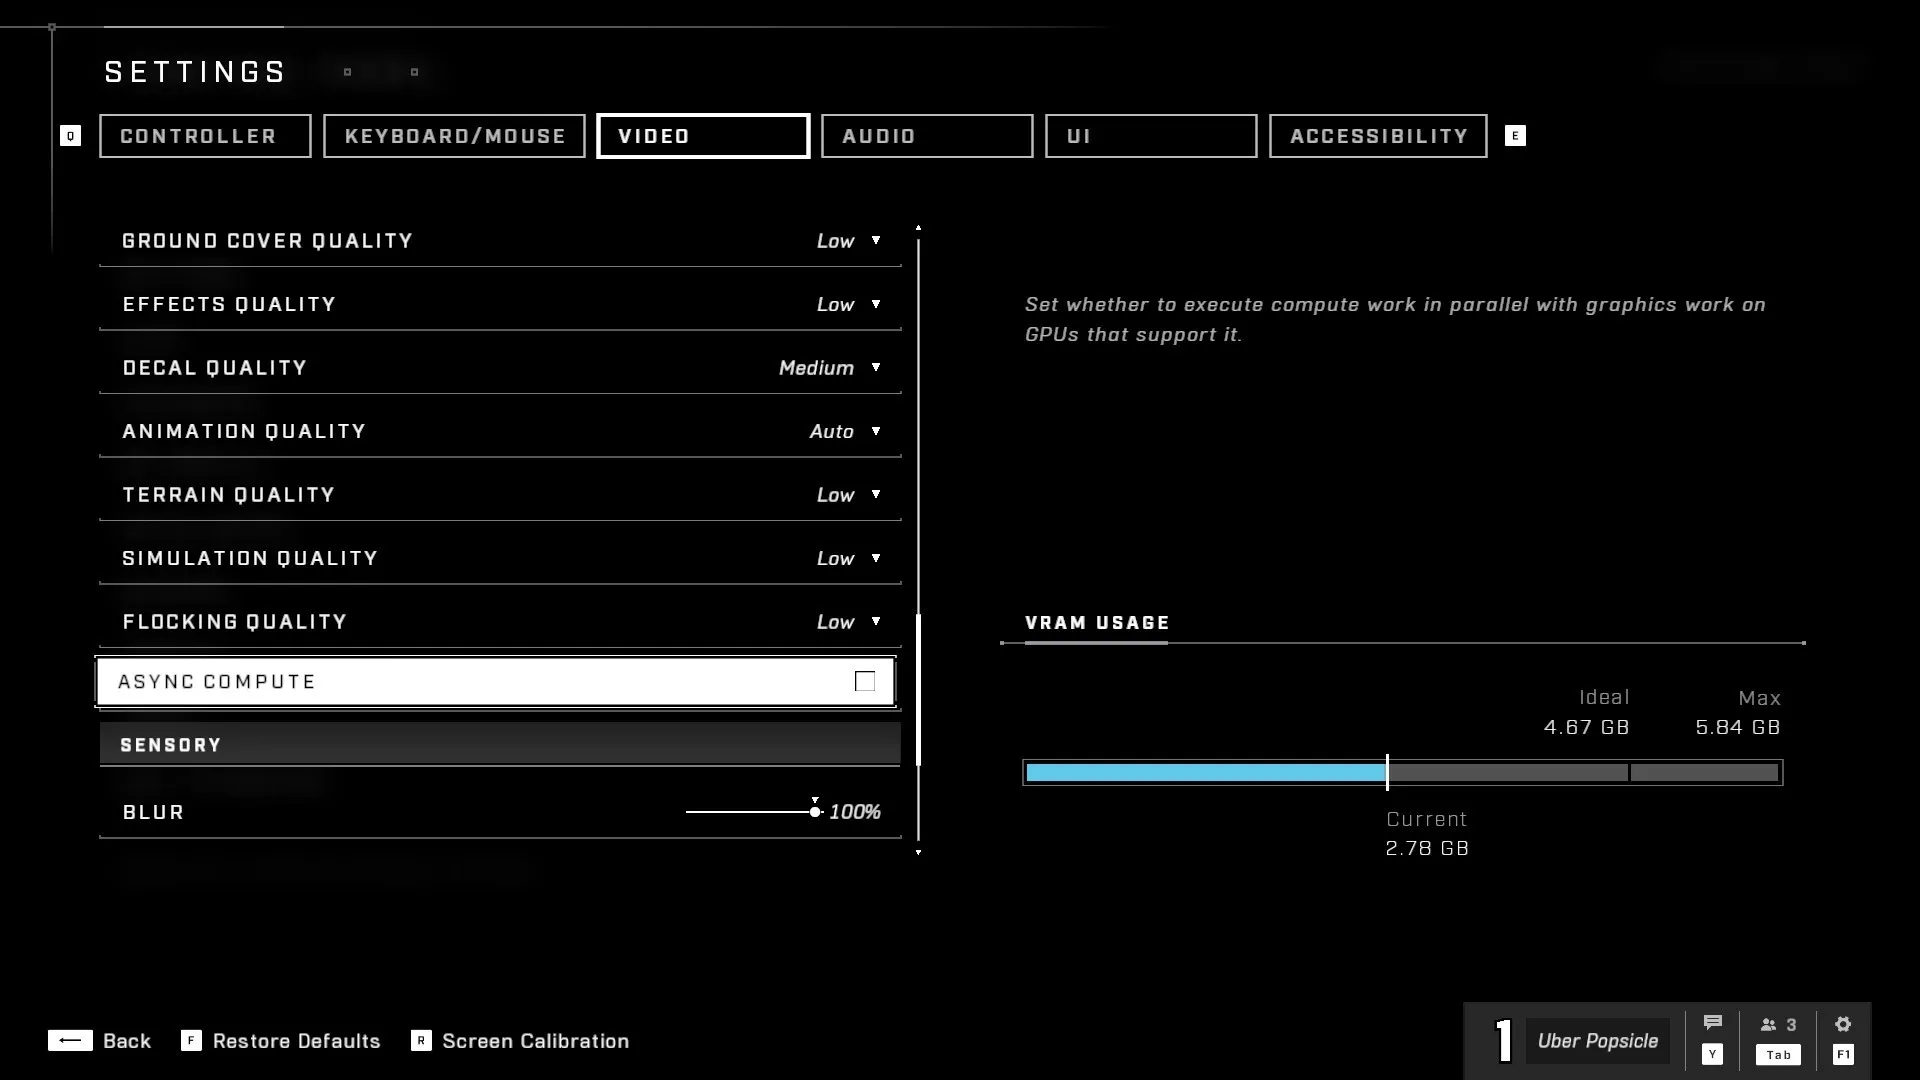Click the Max 5.84 GB value

tap(1738, 727)
